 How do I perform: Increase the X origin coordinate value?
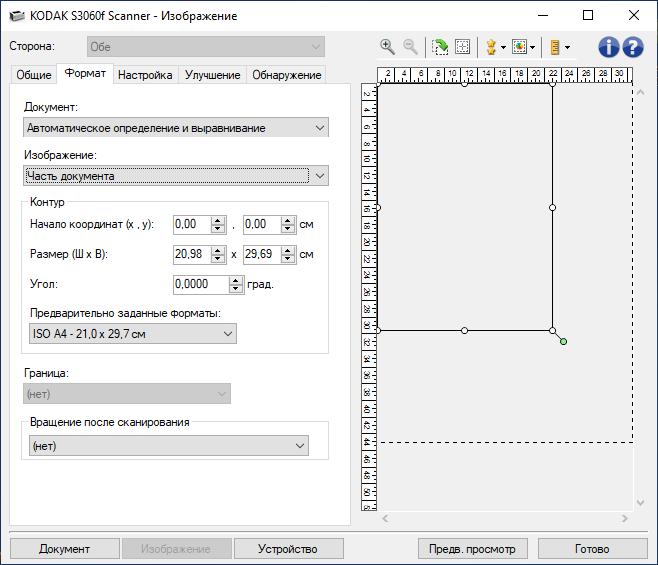pyautogui.click(x=219, y=220)
